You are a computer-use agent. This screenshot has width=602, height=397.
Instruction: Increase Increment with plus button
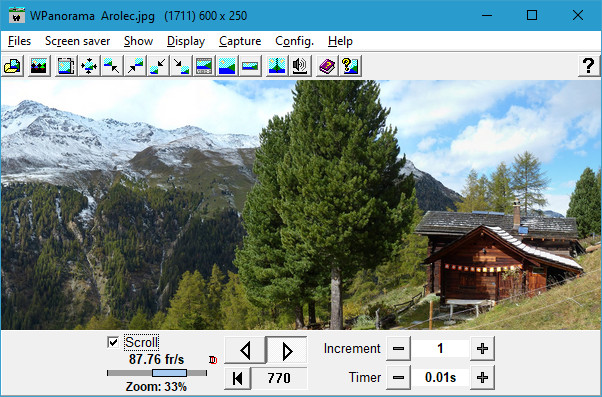[482, 349]
